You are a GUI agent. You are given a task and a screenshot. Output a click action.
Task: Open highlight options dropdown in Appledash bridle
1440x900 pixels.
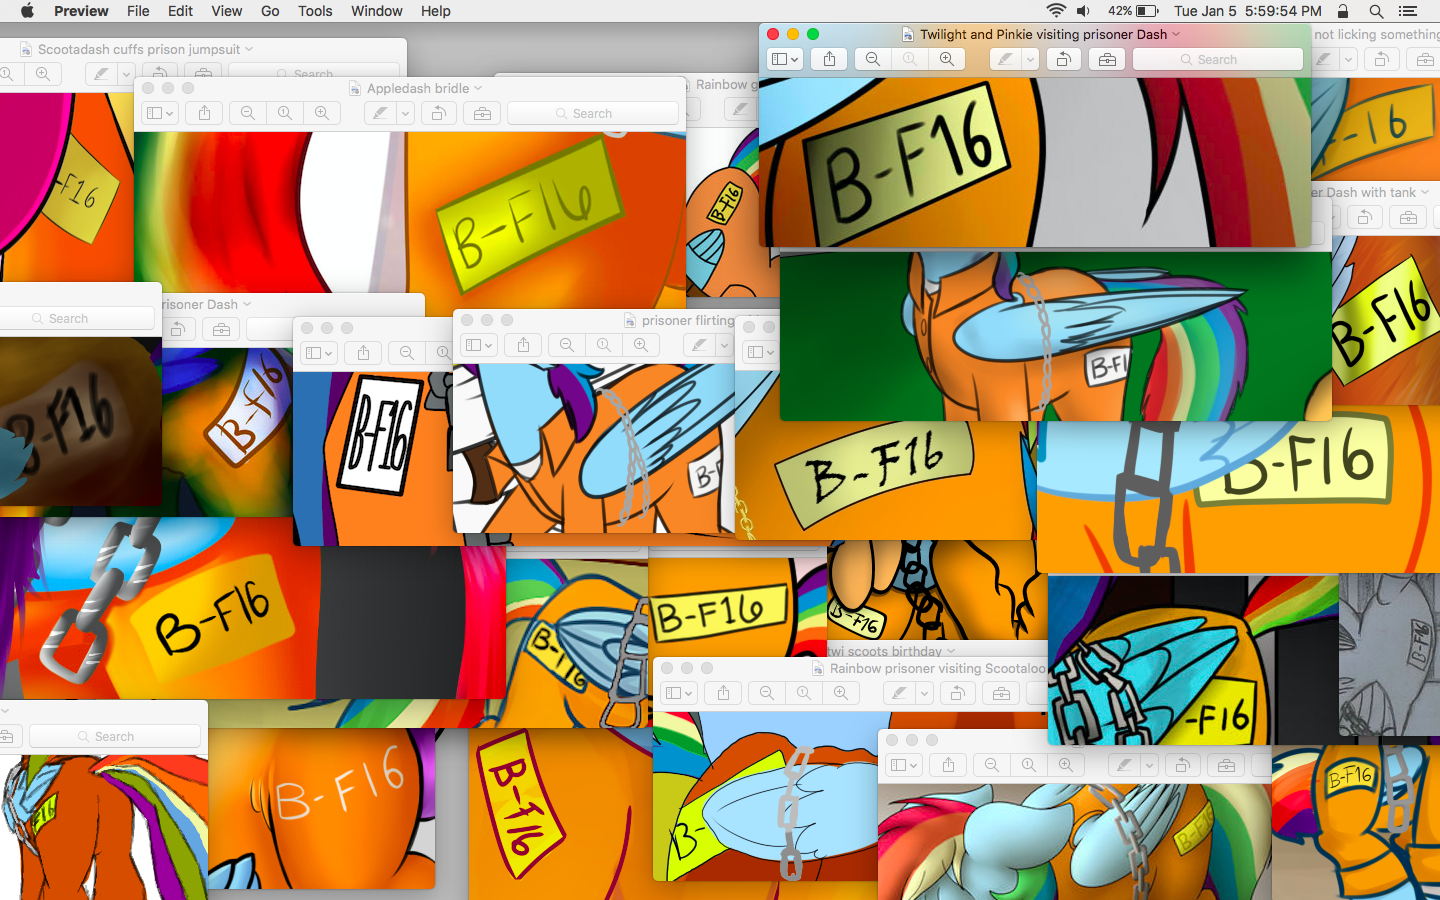[x=405, y=113]
